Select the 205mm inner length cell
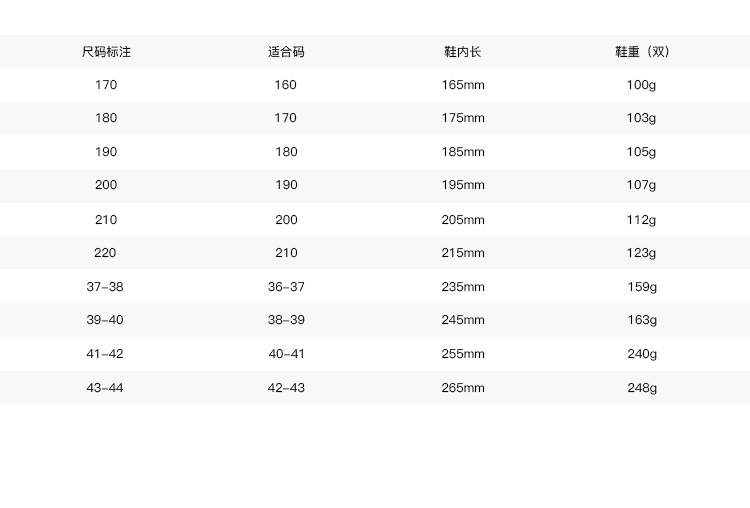750x508 pixels. [463, 220]
